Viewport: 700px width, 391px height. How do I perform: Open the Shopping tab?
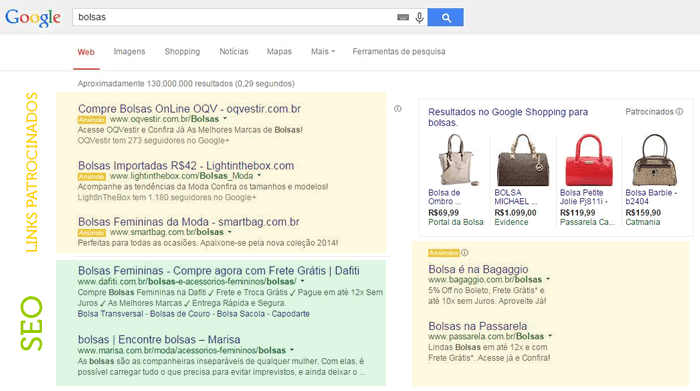pos(182,52)
